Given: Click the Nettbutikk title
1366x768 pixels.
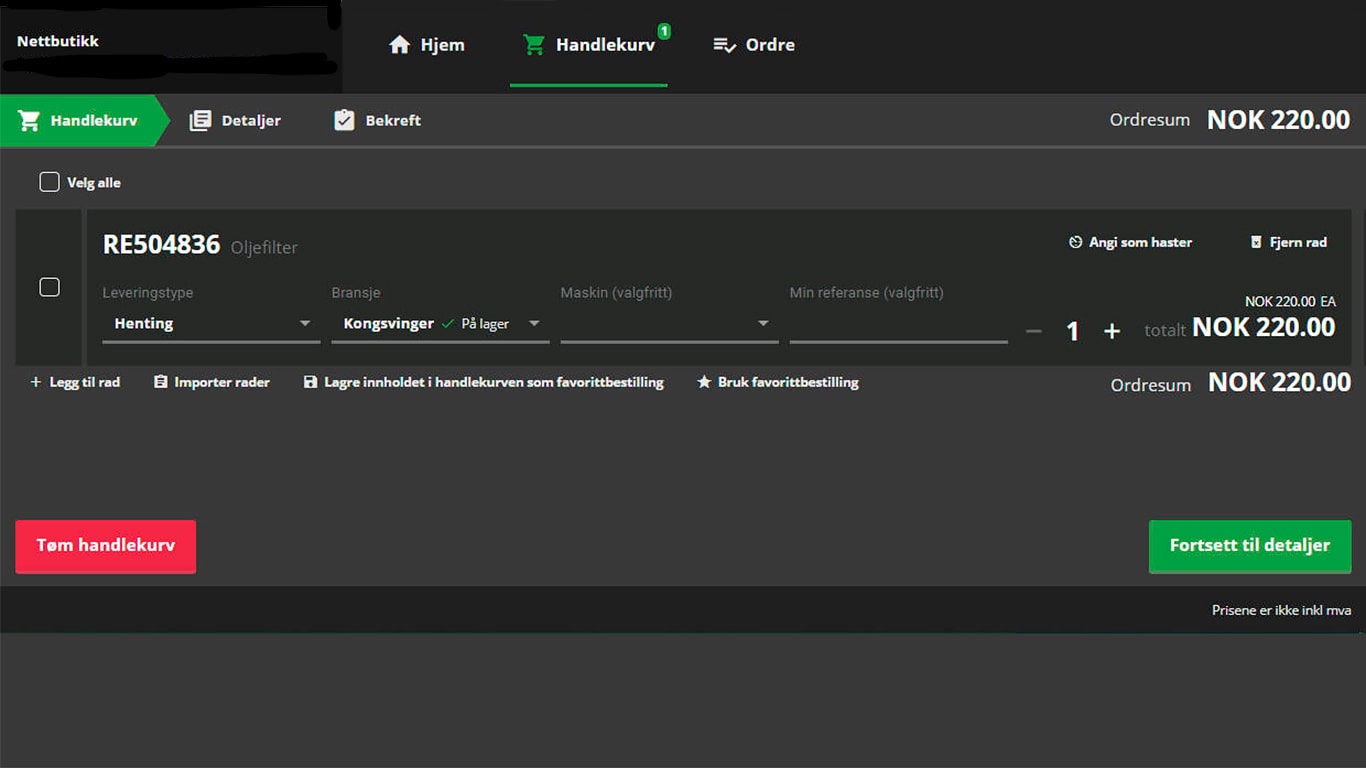Looking at the screenshot, I should coord(58,41).
